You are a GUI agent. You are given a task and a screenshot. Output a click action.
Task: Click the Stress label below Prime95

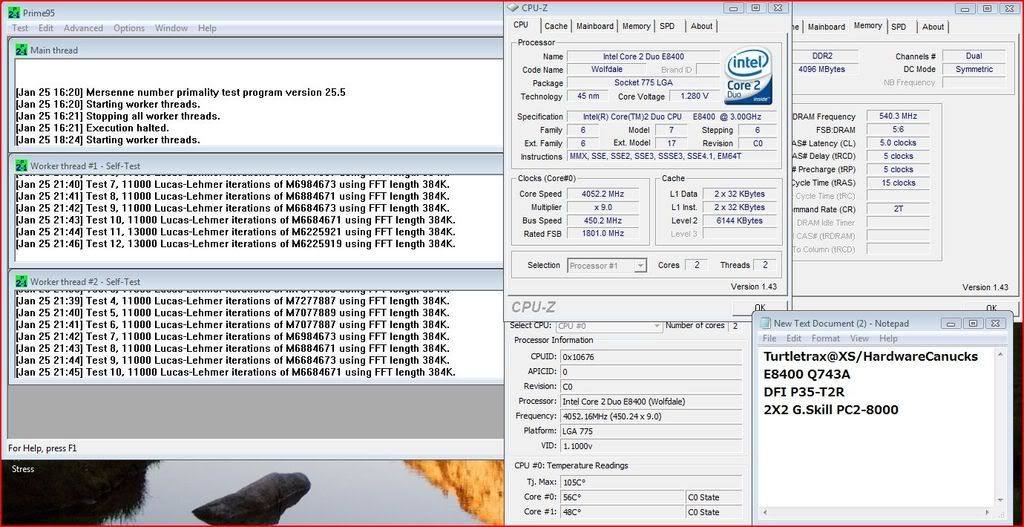[23, 469]
